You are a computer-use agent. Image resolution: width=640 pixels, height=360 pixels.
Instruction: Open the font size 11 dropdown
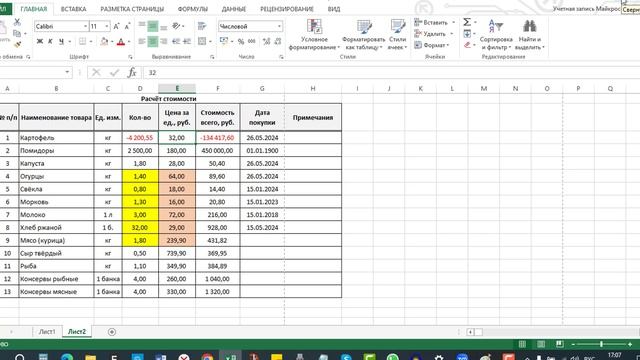coord(107,26)
